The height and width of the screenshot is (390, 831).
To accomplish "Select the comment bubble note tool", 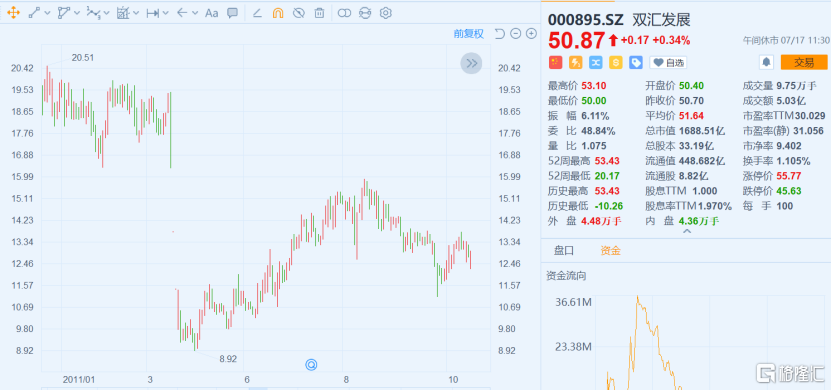I will 232,13.
